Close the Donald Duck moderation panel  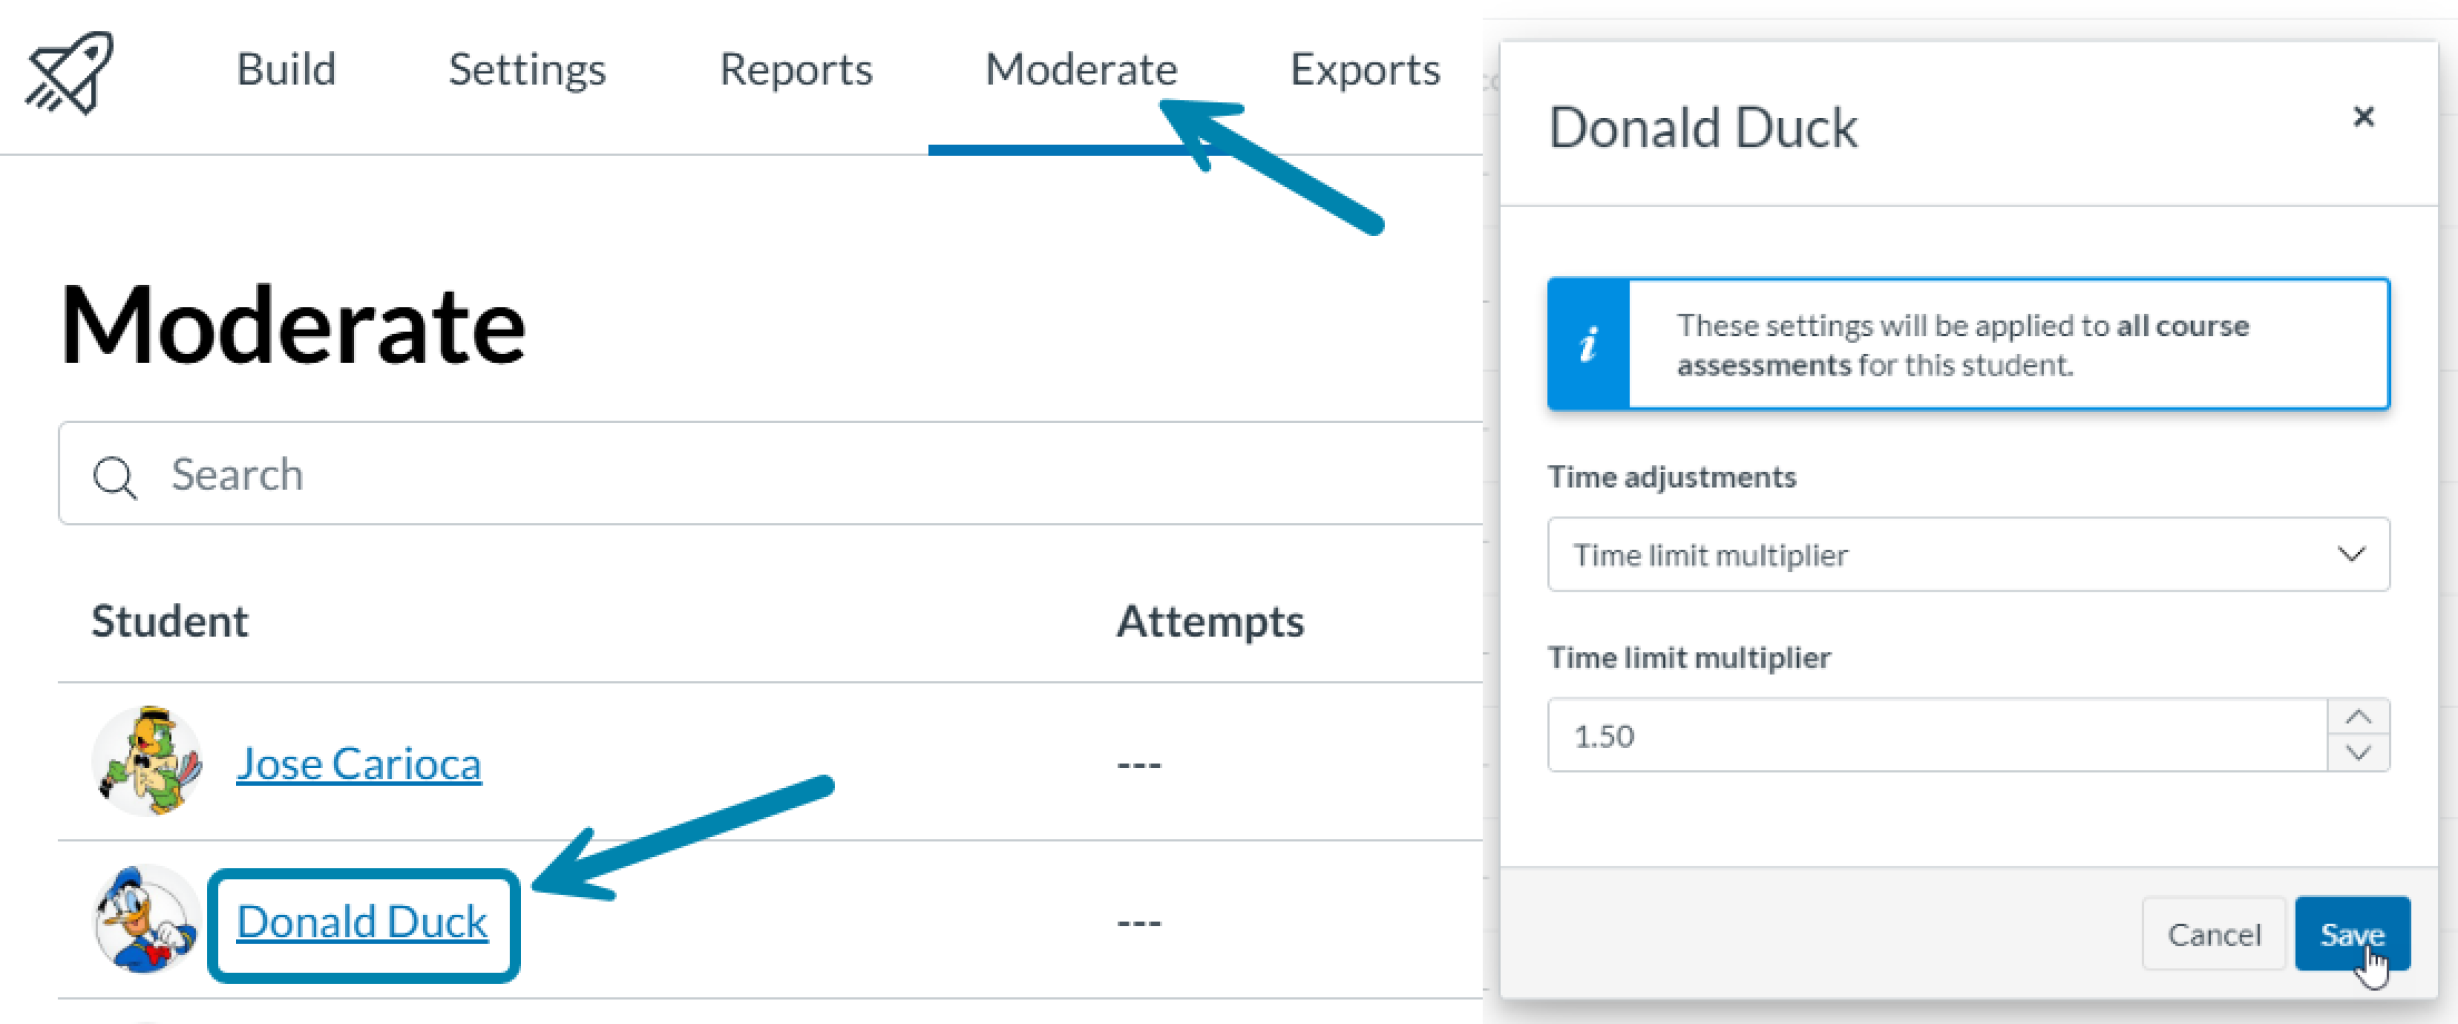(2364, 117)
